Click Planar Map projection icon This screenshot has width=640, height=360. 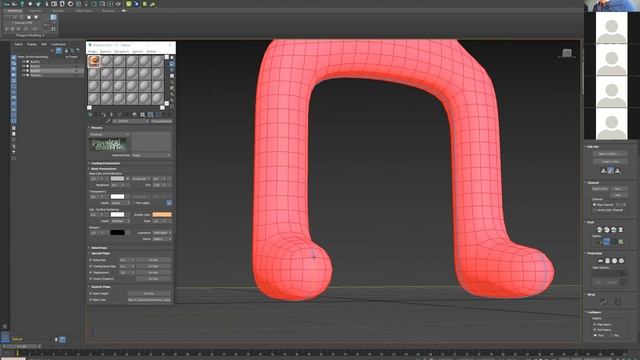click(600, 261)
